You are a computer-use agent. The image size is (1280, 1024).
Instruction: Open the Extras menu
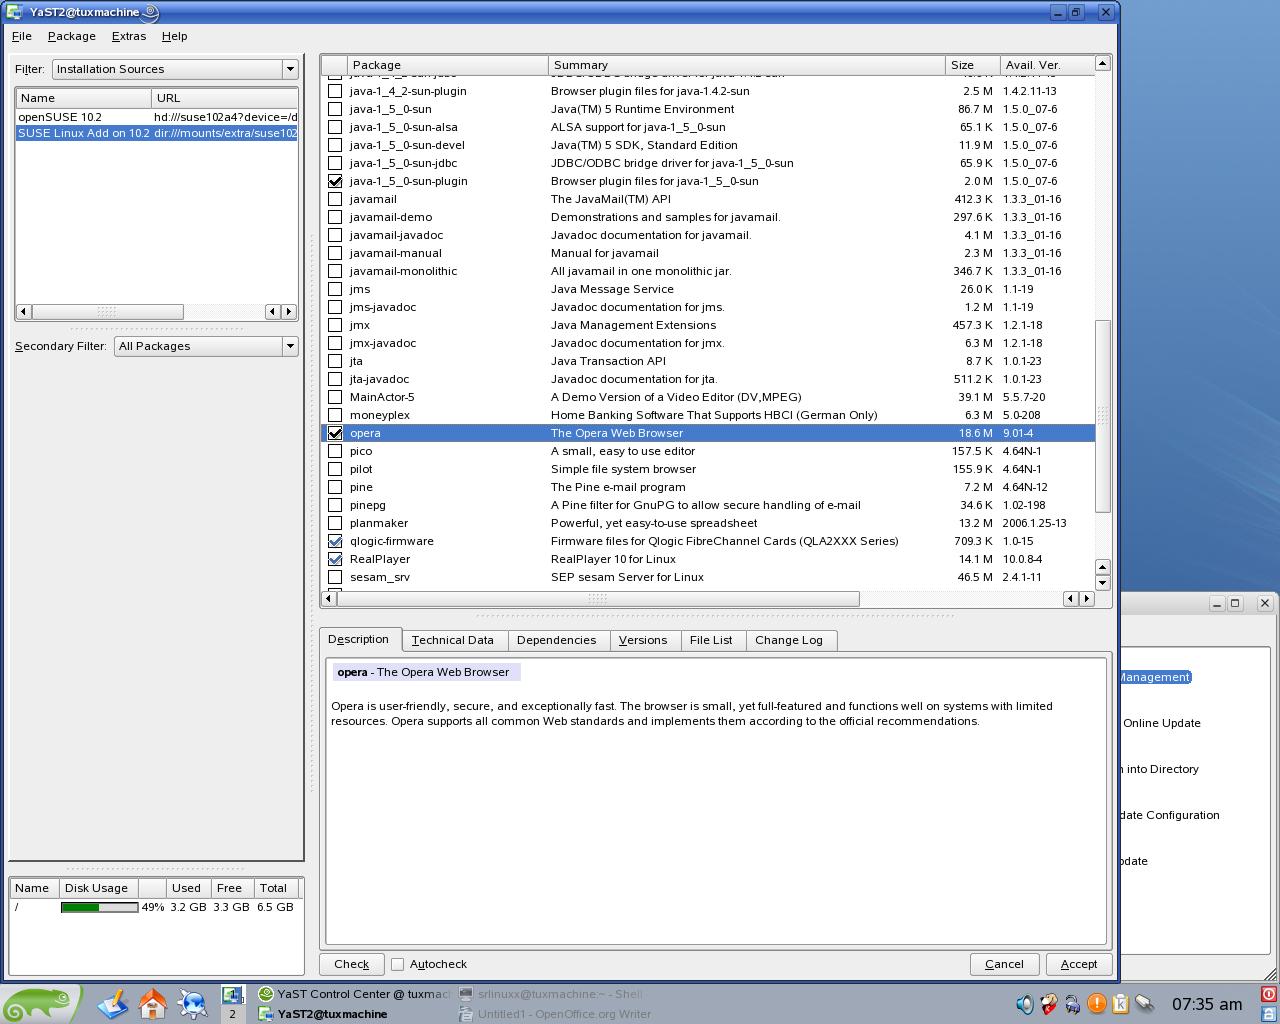click(x=129, y=36)
